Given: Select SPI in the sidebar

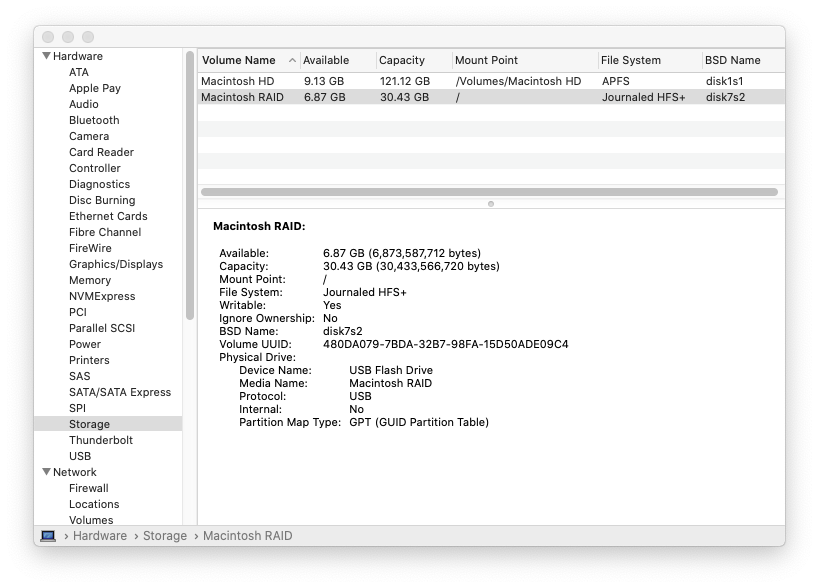Looking at the screenshot, I should tap(77, 408).
